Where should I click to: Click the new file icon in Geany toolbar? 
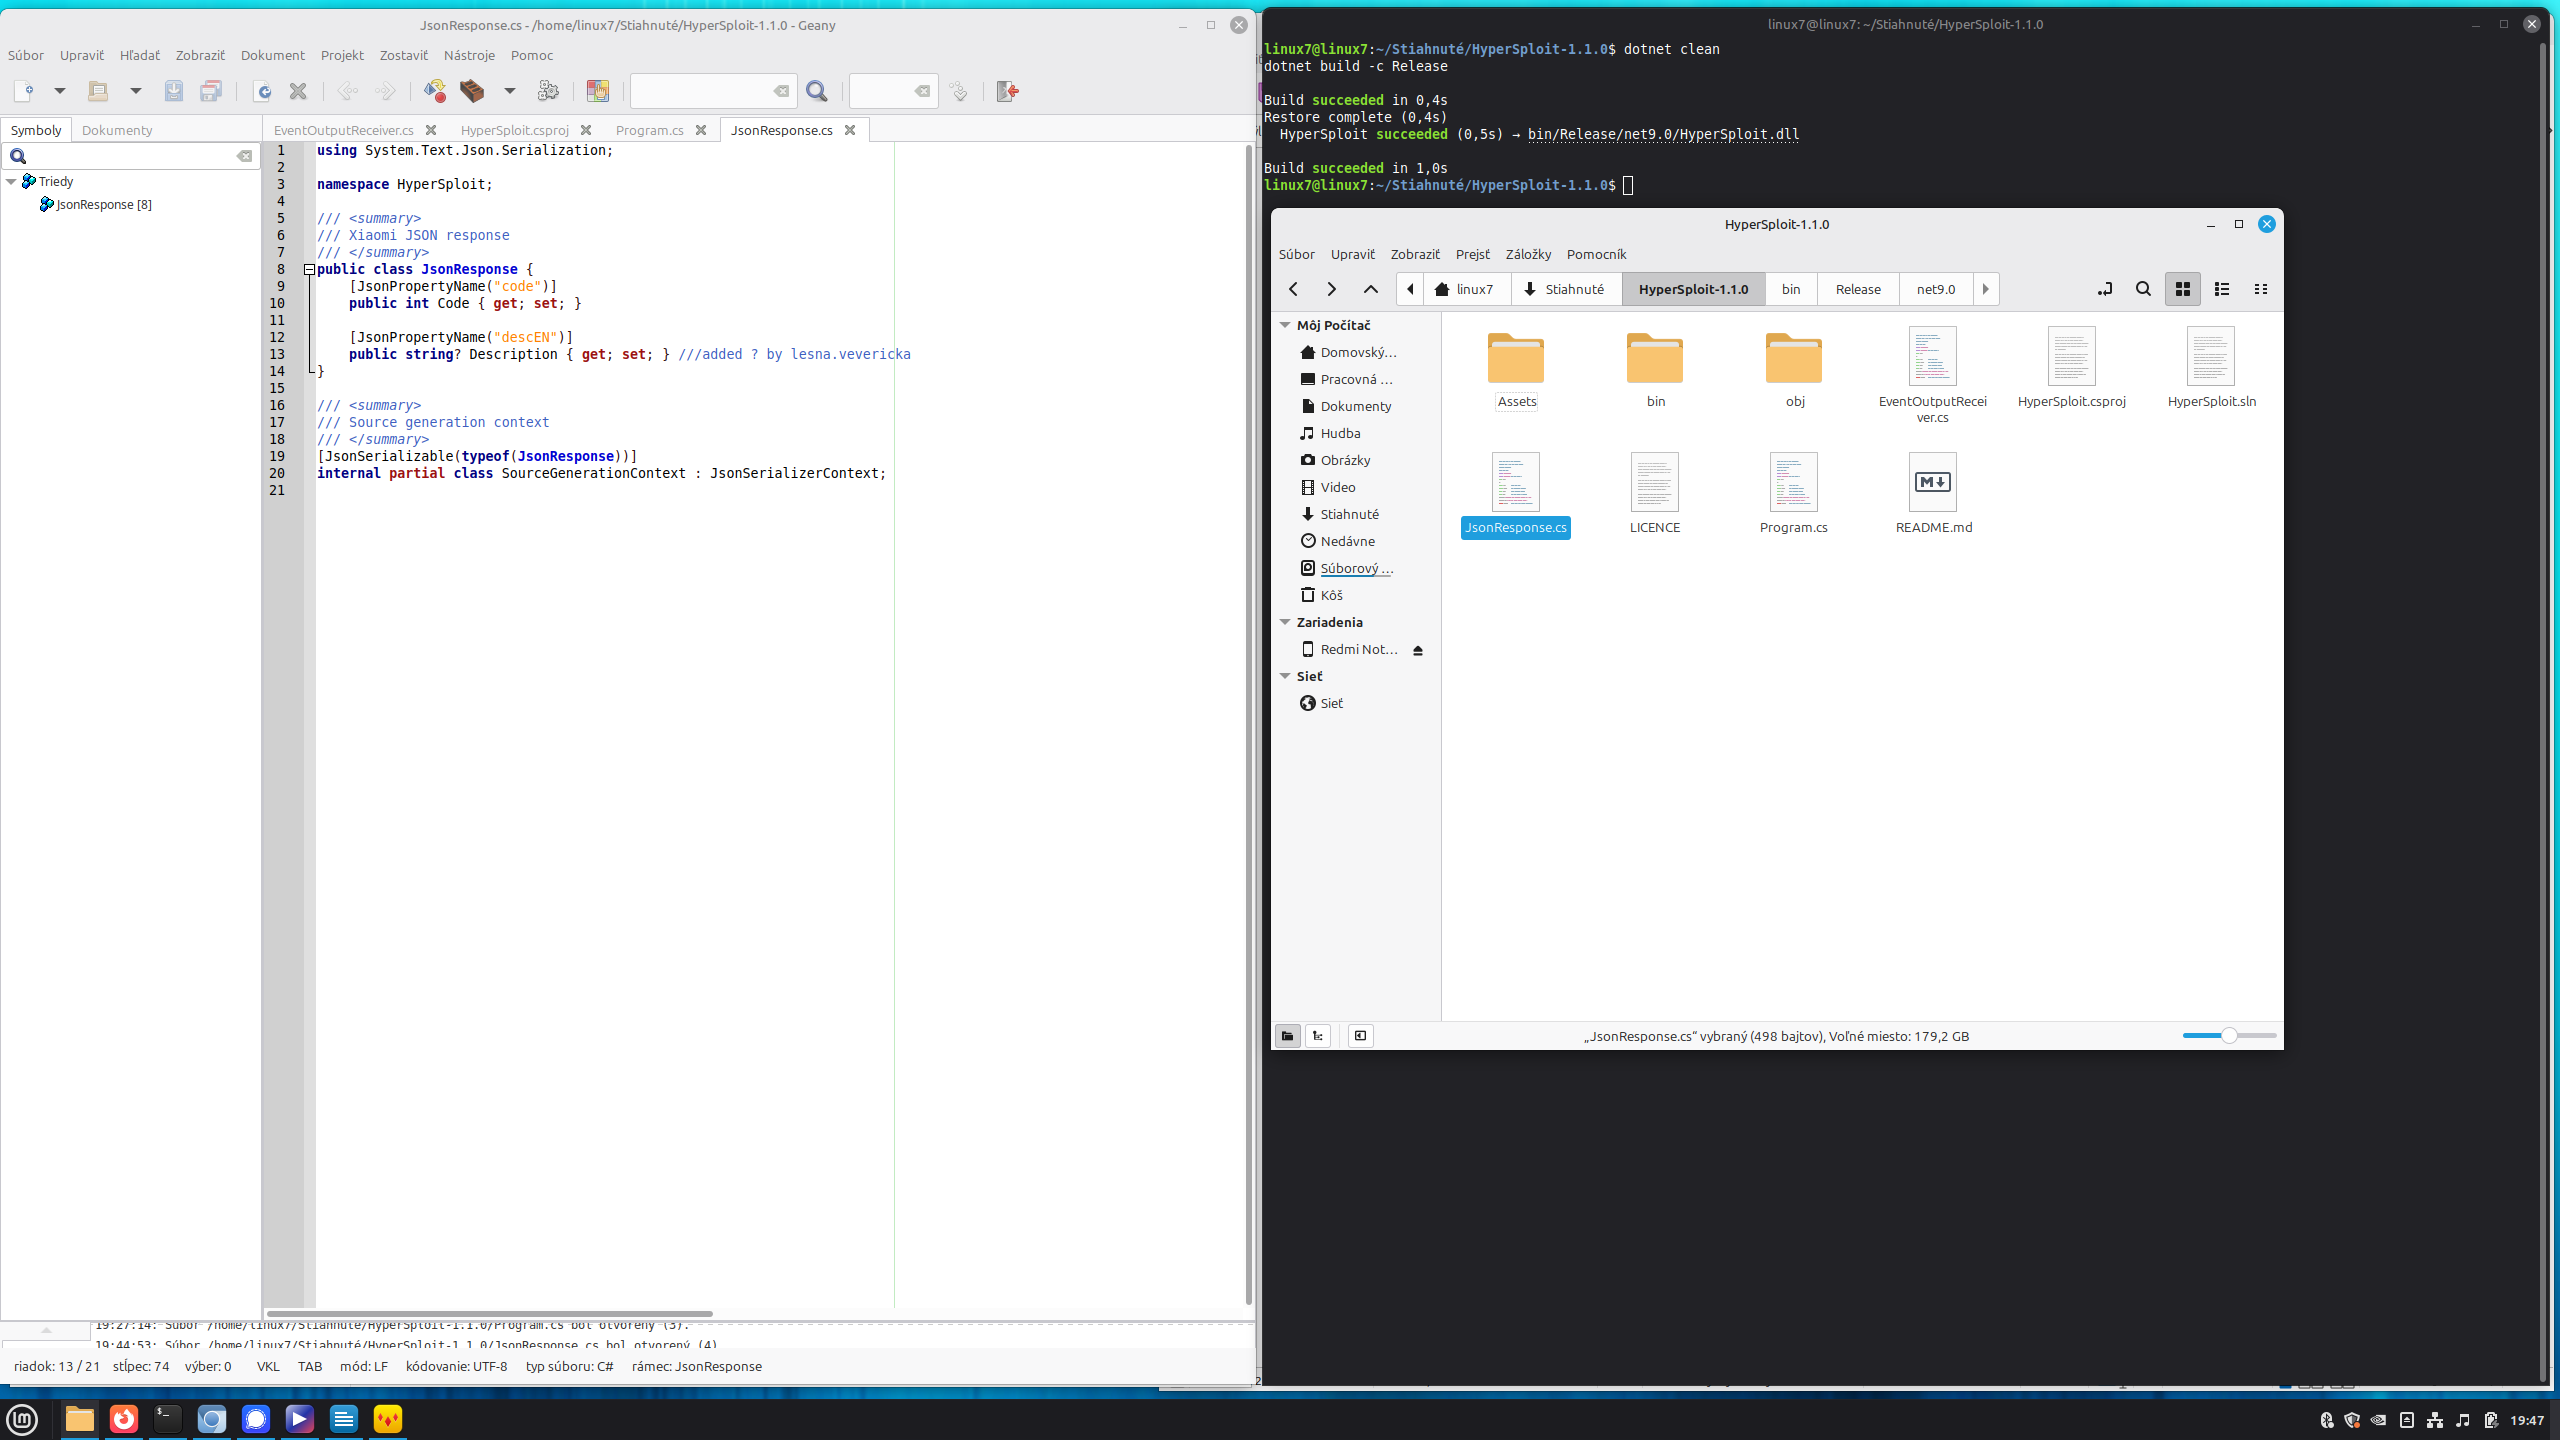pos(24,91)
